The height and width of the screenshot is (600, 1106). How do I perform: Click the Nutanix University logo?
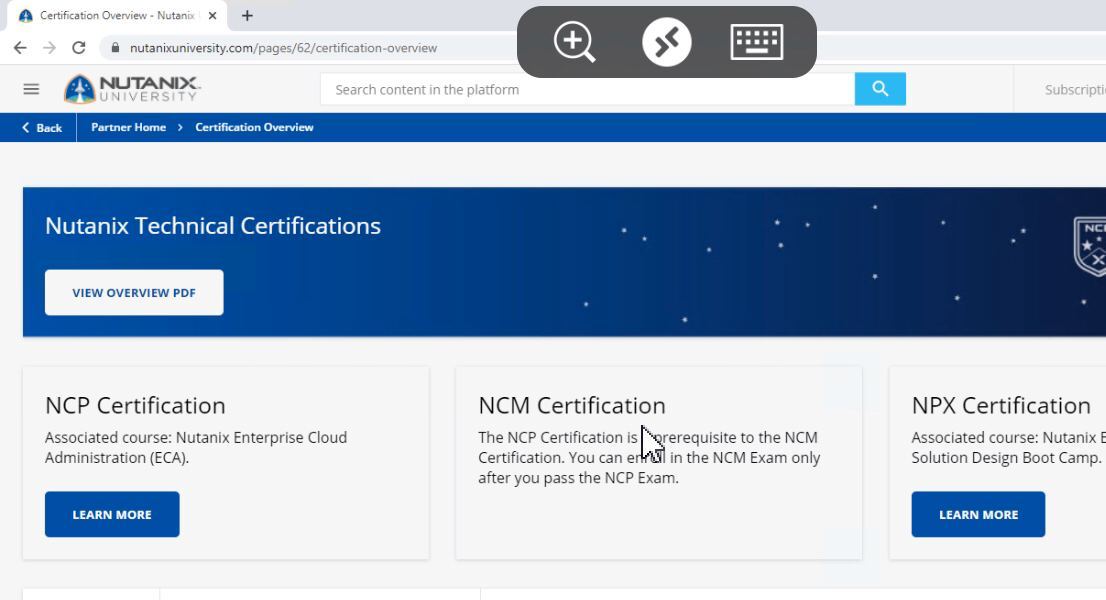click(132, 89)
